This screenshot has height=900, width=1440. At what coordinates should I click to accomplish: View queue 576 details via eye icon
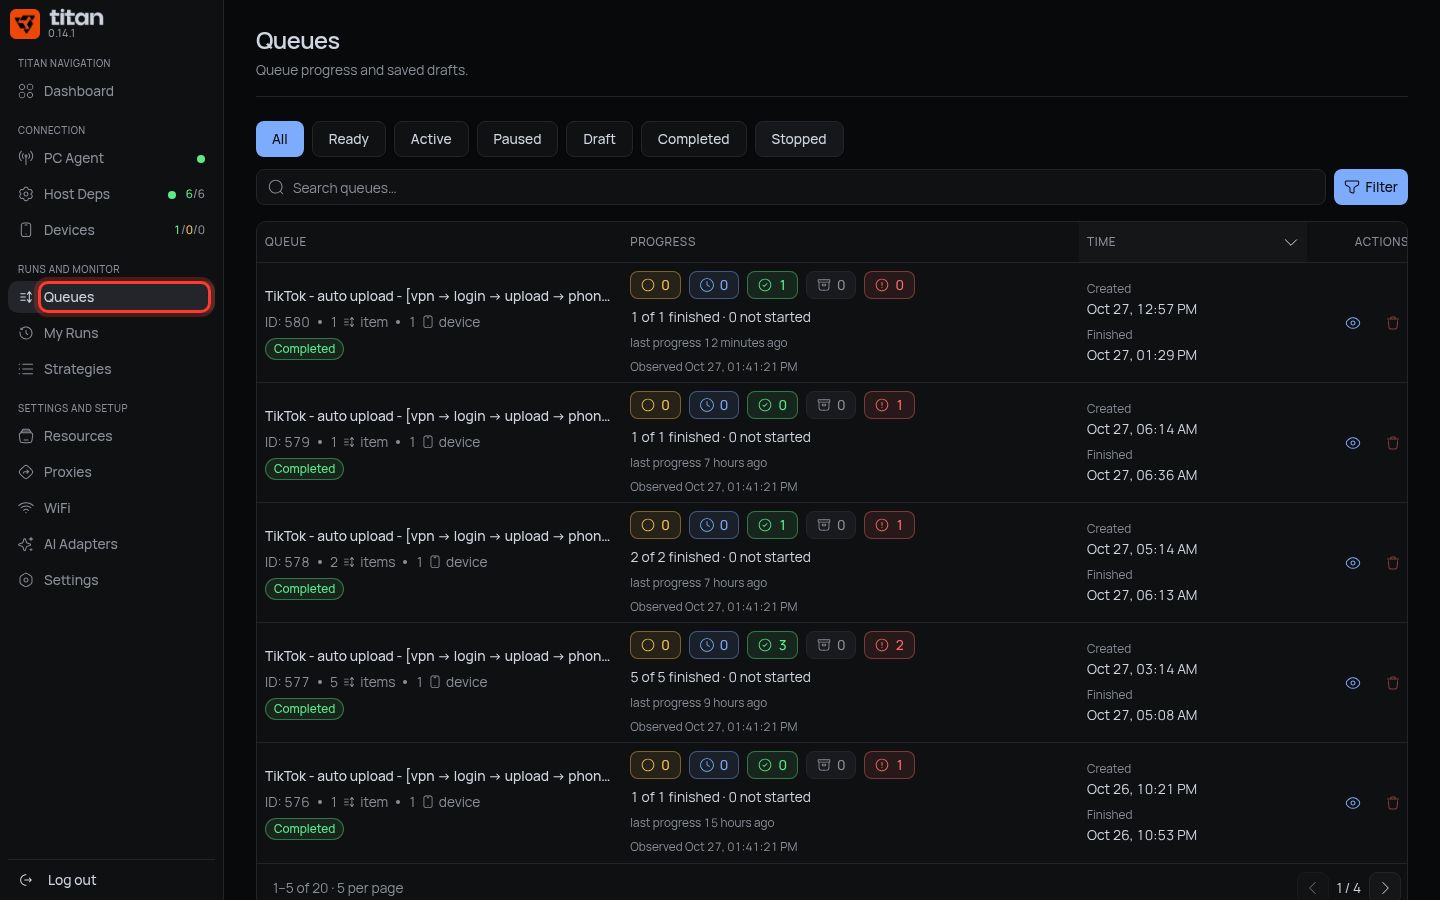(x=1353, y=803)
